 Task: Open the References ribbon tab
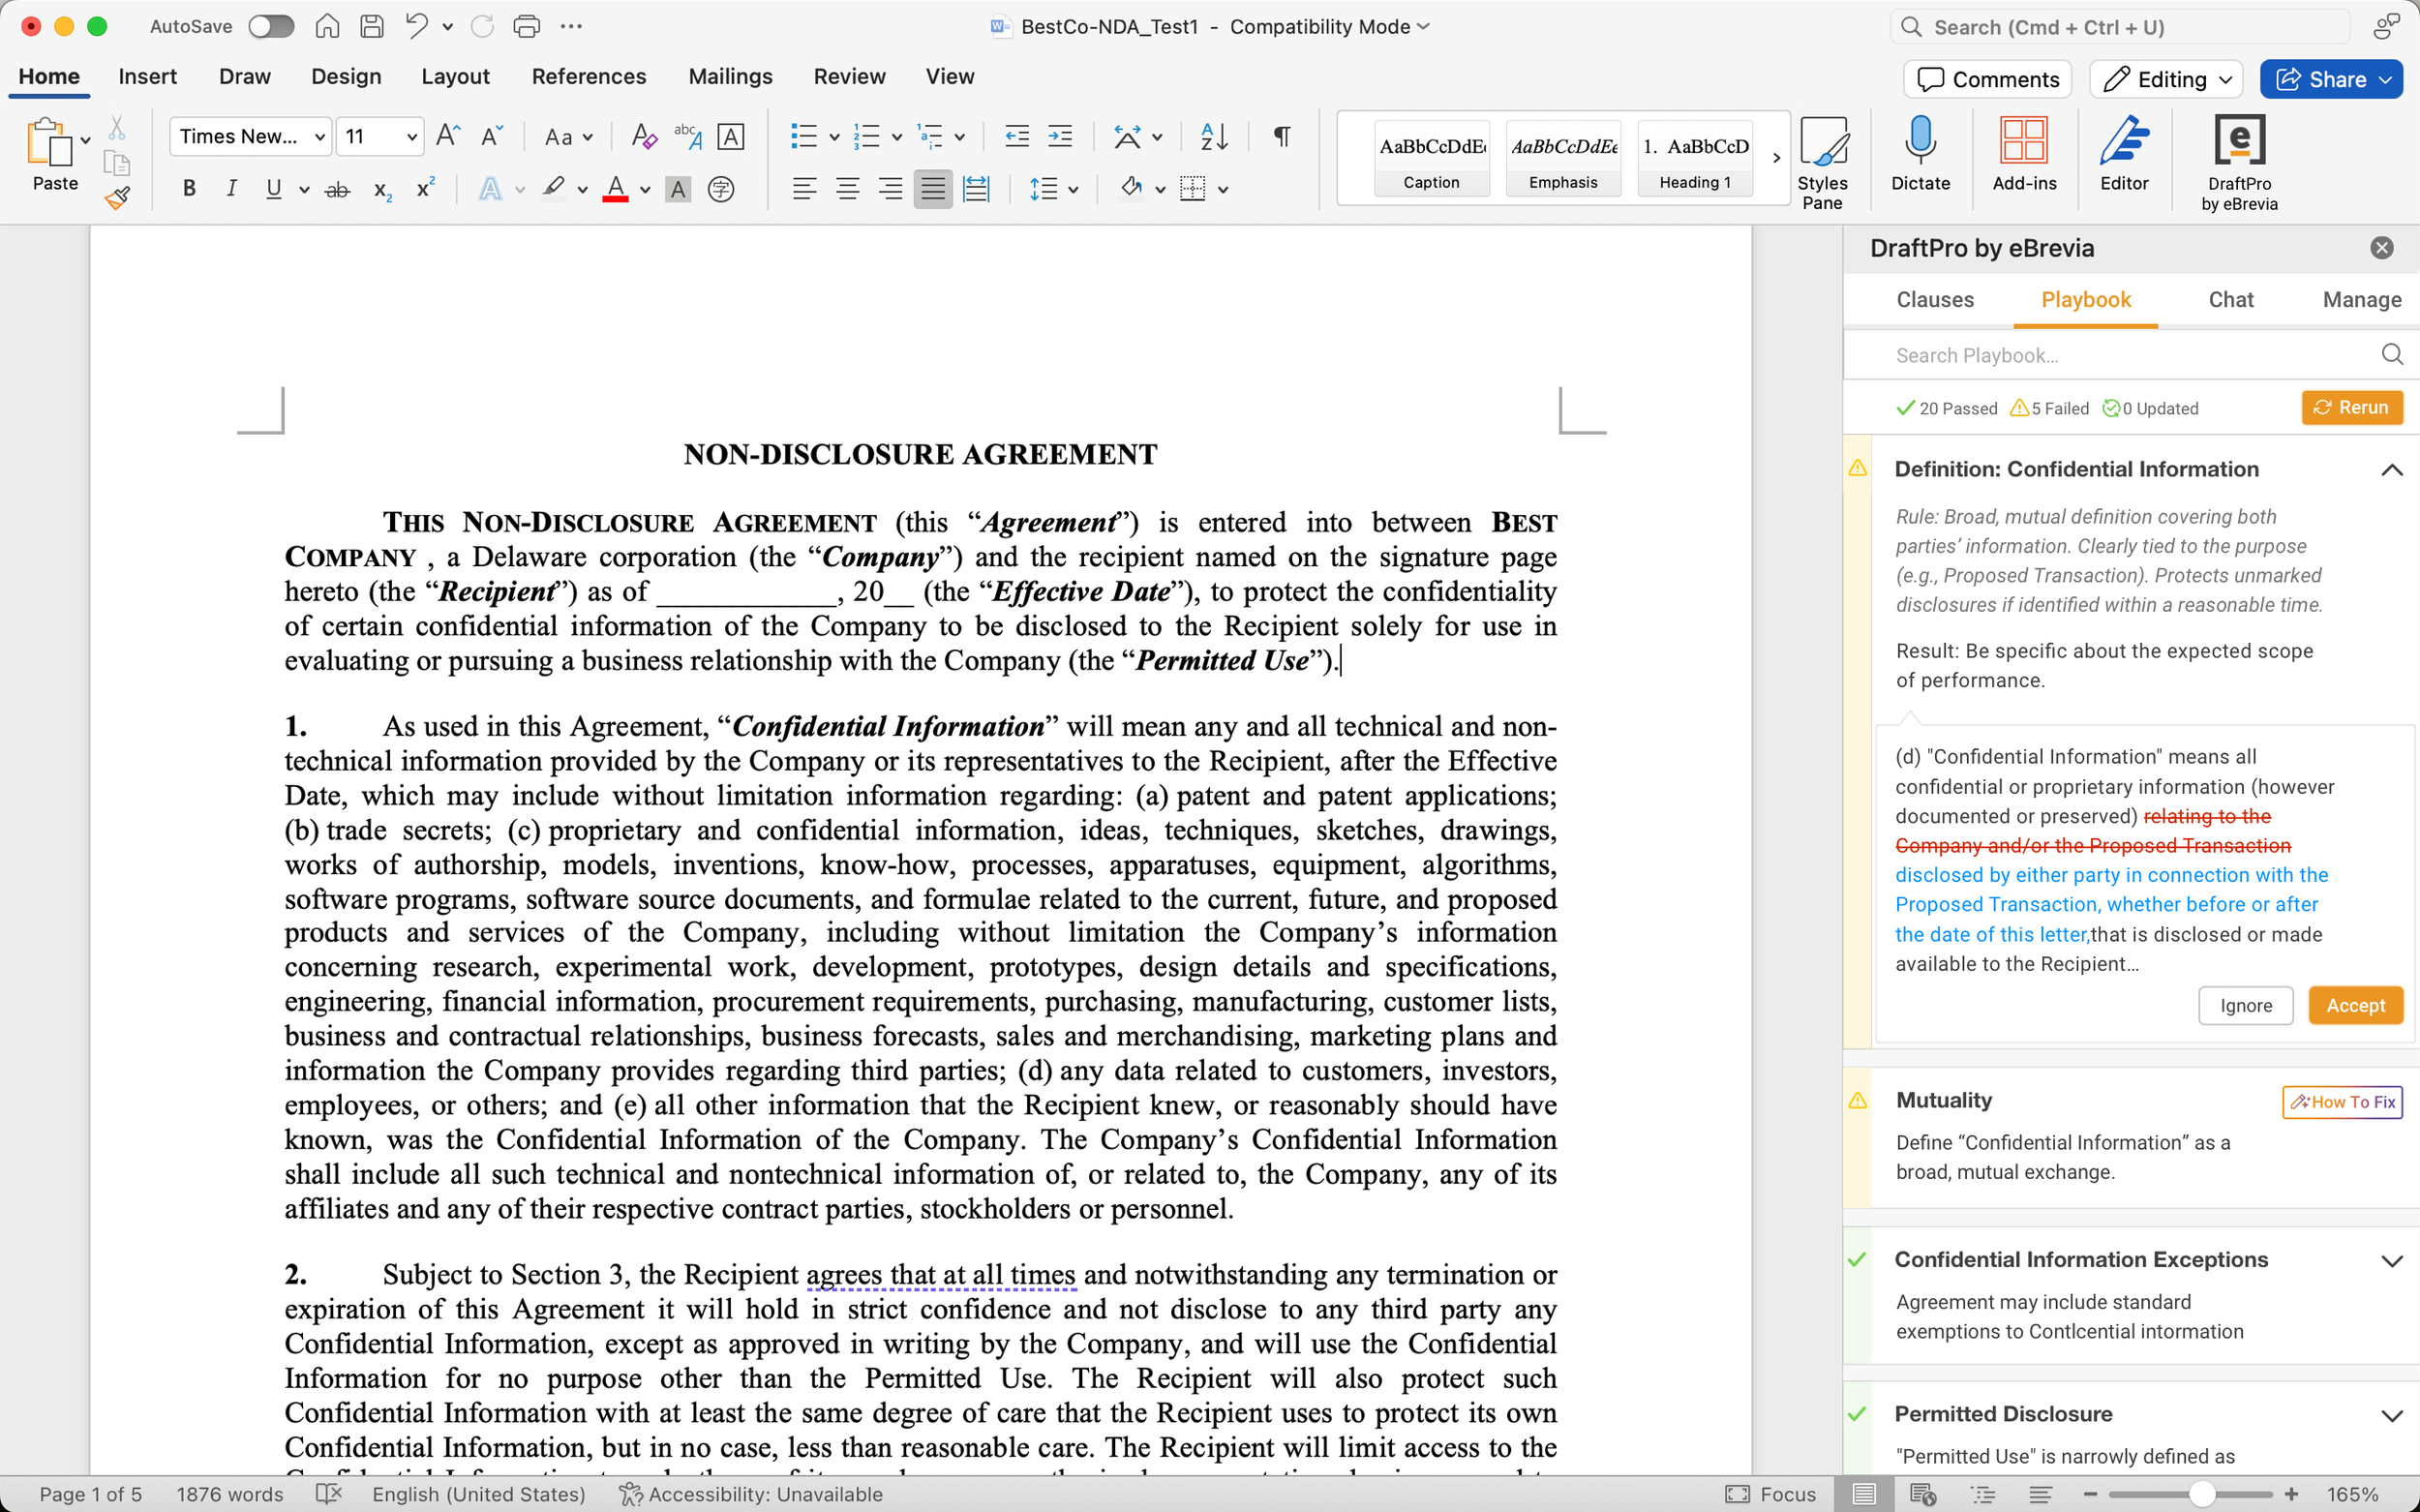click(589, 76)
